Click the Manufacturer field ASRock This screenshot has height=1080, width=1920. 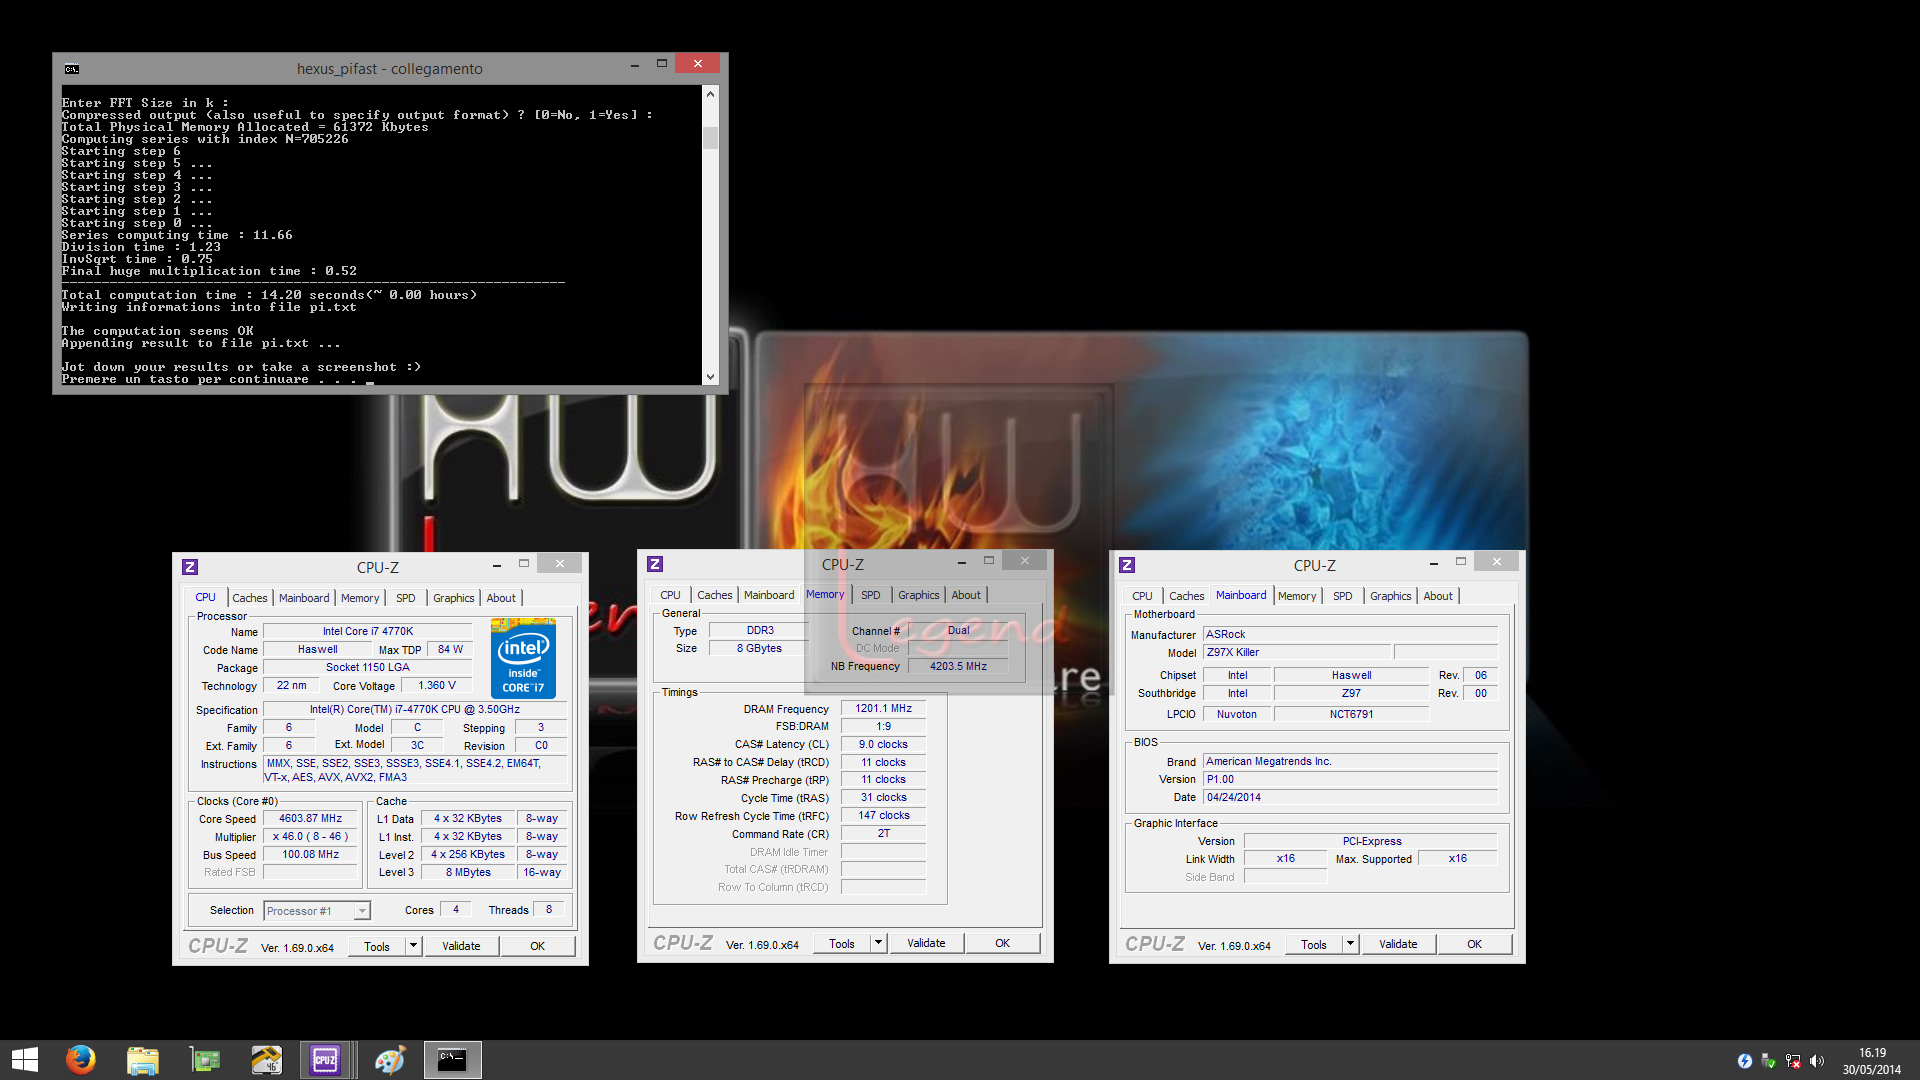tap(1350, 634)
